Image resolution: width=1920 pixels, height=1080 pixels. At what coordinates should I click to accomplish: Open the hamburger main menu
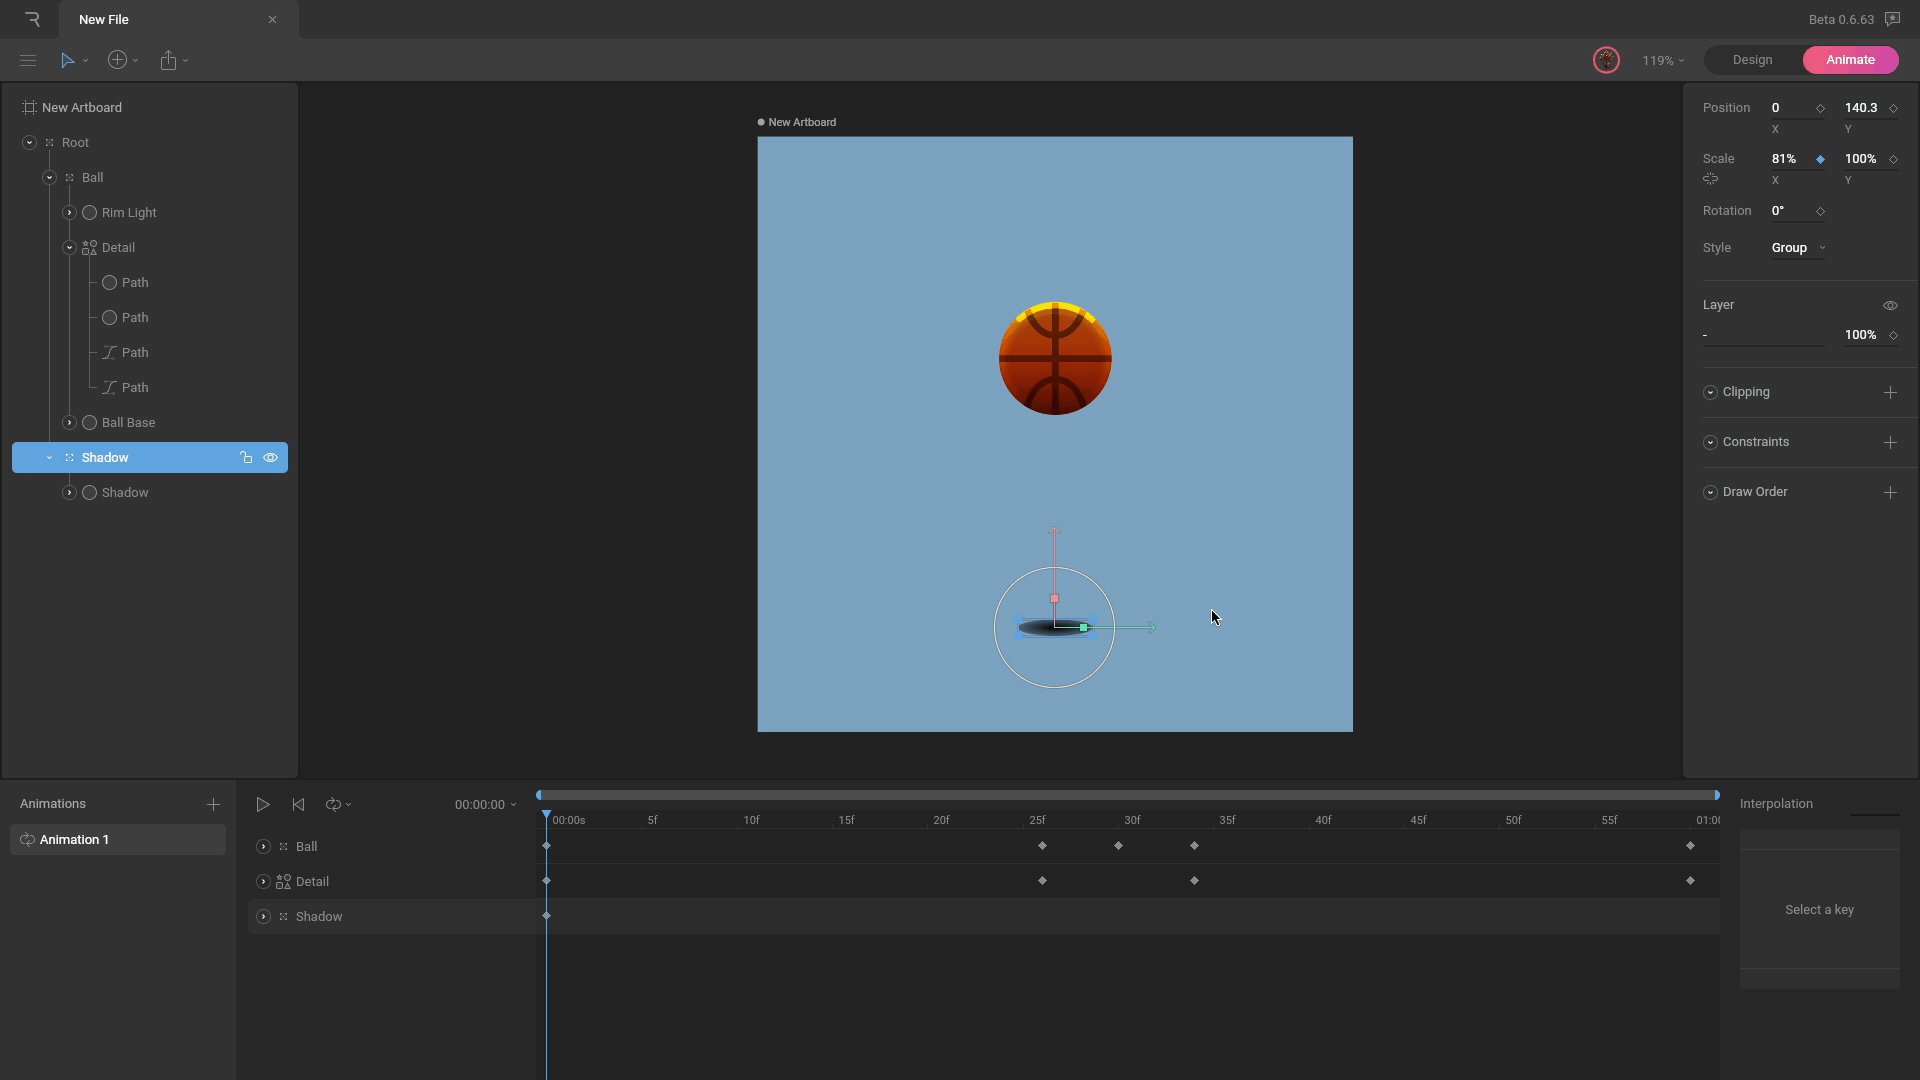28,60
